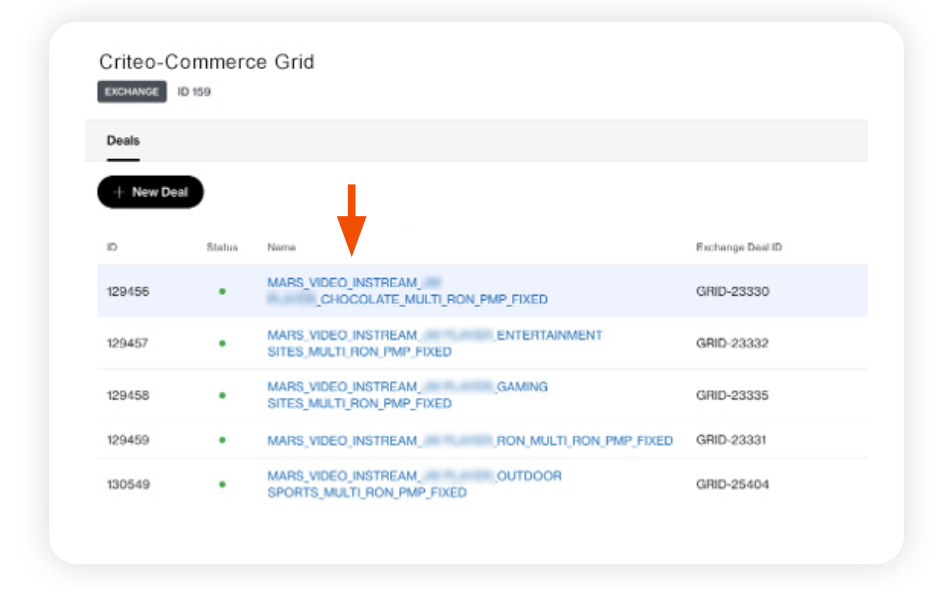Select the row ID 129458 cell
Image resolution: width=935 pixels, height=590 pixels.
point(128,395)
